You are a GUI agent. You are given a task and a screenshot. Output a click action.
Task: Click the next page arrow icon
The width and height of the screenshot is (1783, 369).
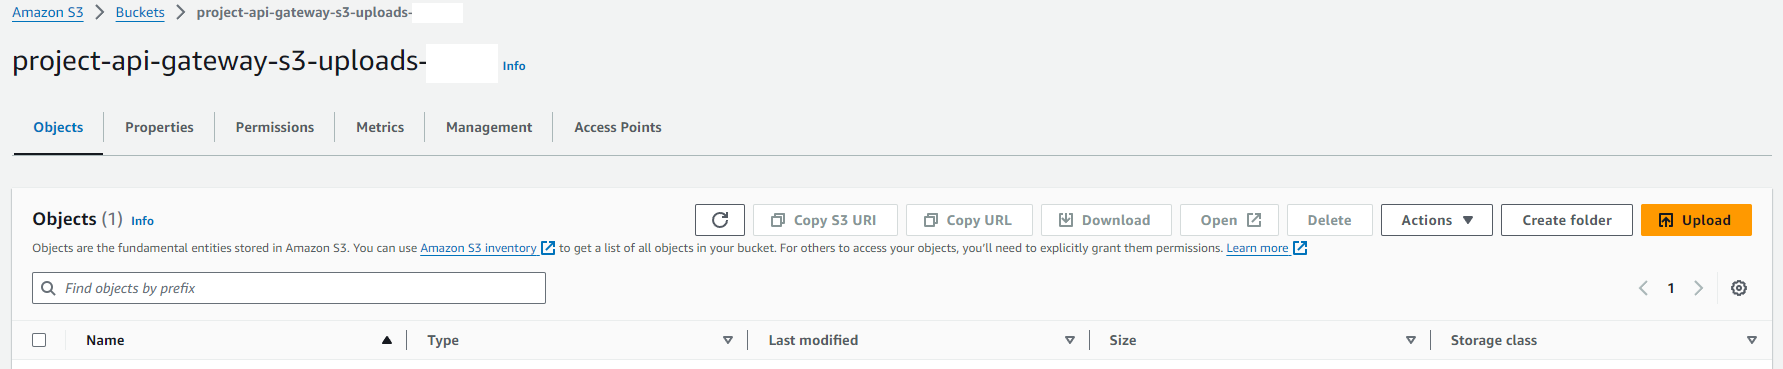pos(1698,288)
